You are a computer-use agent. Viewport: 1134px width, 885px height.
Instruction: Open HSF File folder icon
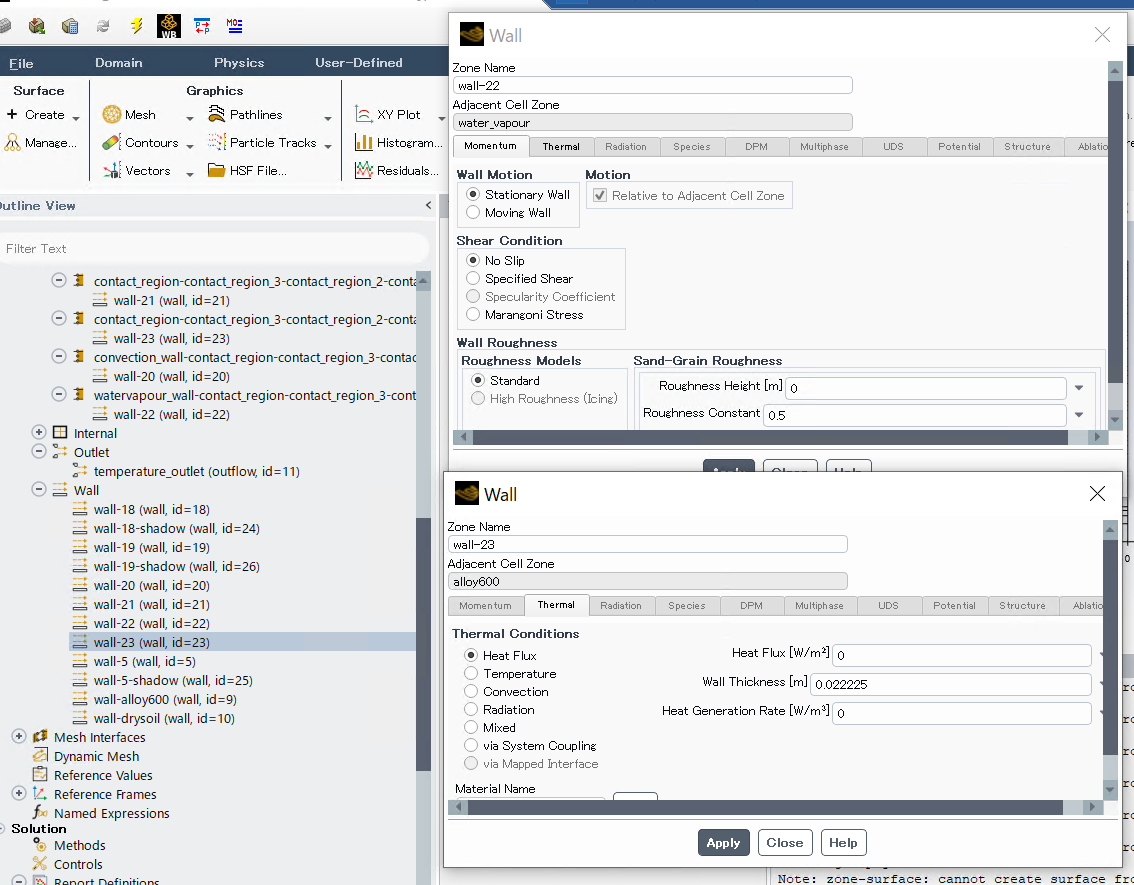tap(216, 171)
